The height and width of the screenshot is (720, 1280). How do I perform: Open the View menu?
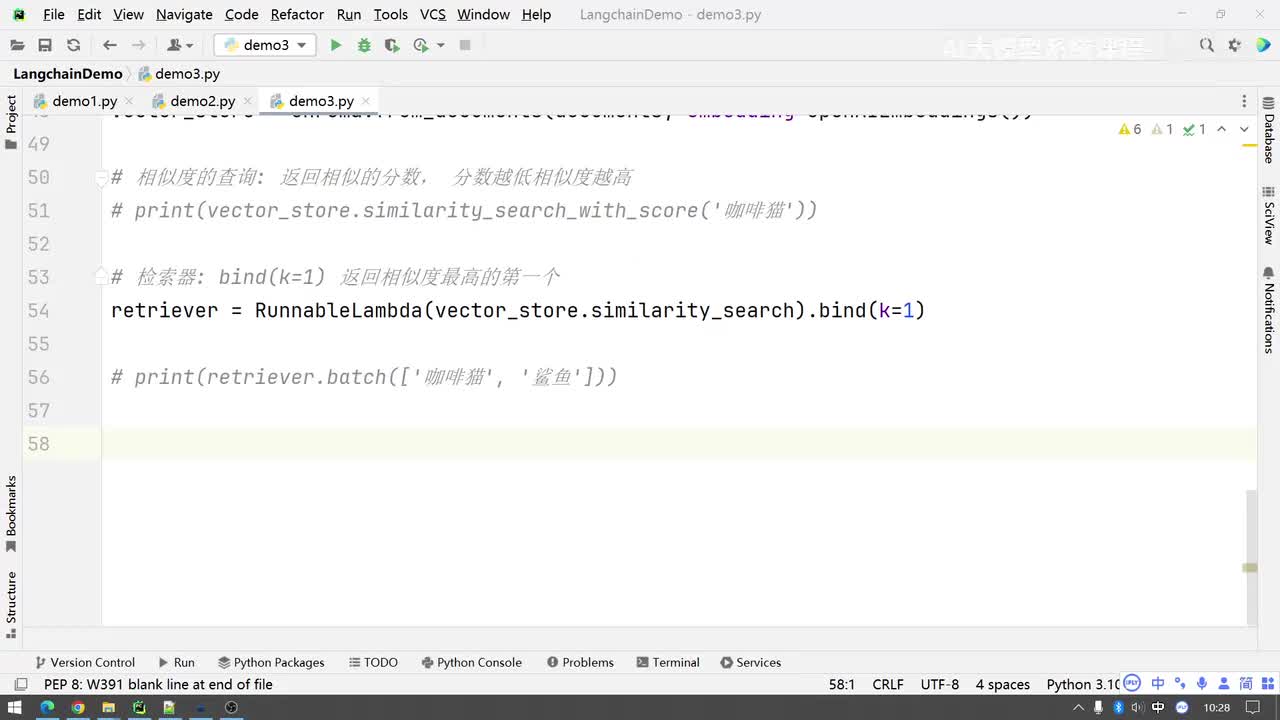[x=128, y=14]
